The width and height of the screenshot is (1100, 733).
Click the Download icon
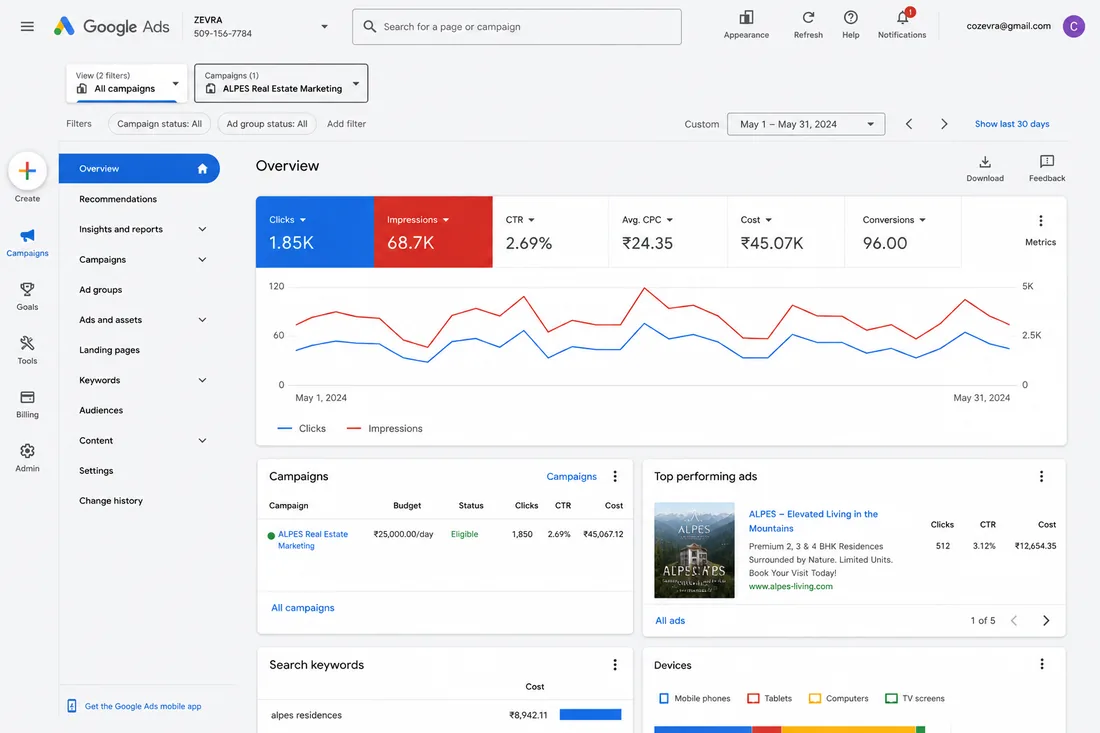coord(985,162)
